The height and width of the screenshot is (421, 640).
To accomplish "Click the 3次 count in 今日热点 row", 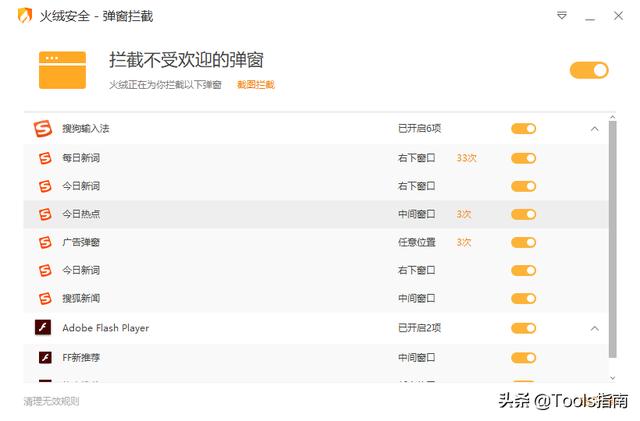I will (x=464, y=214).
